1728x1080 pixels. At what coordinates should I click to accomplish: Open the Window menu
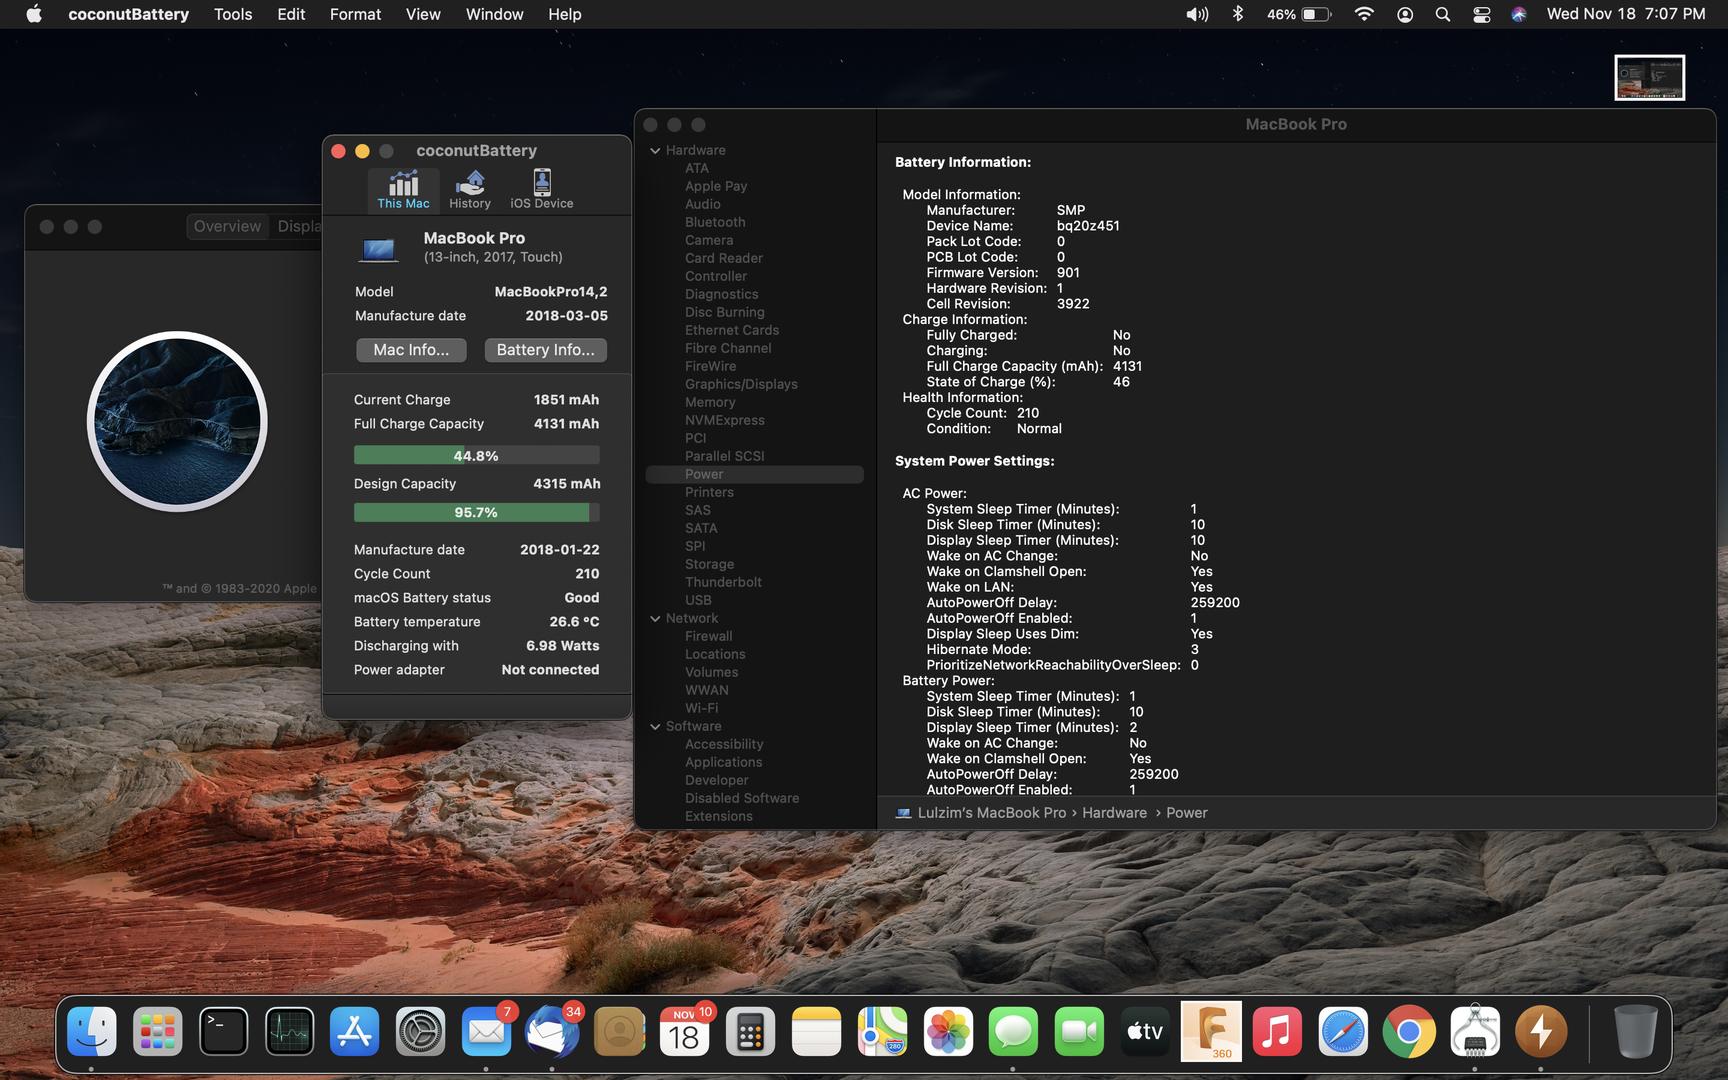494,14
